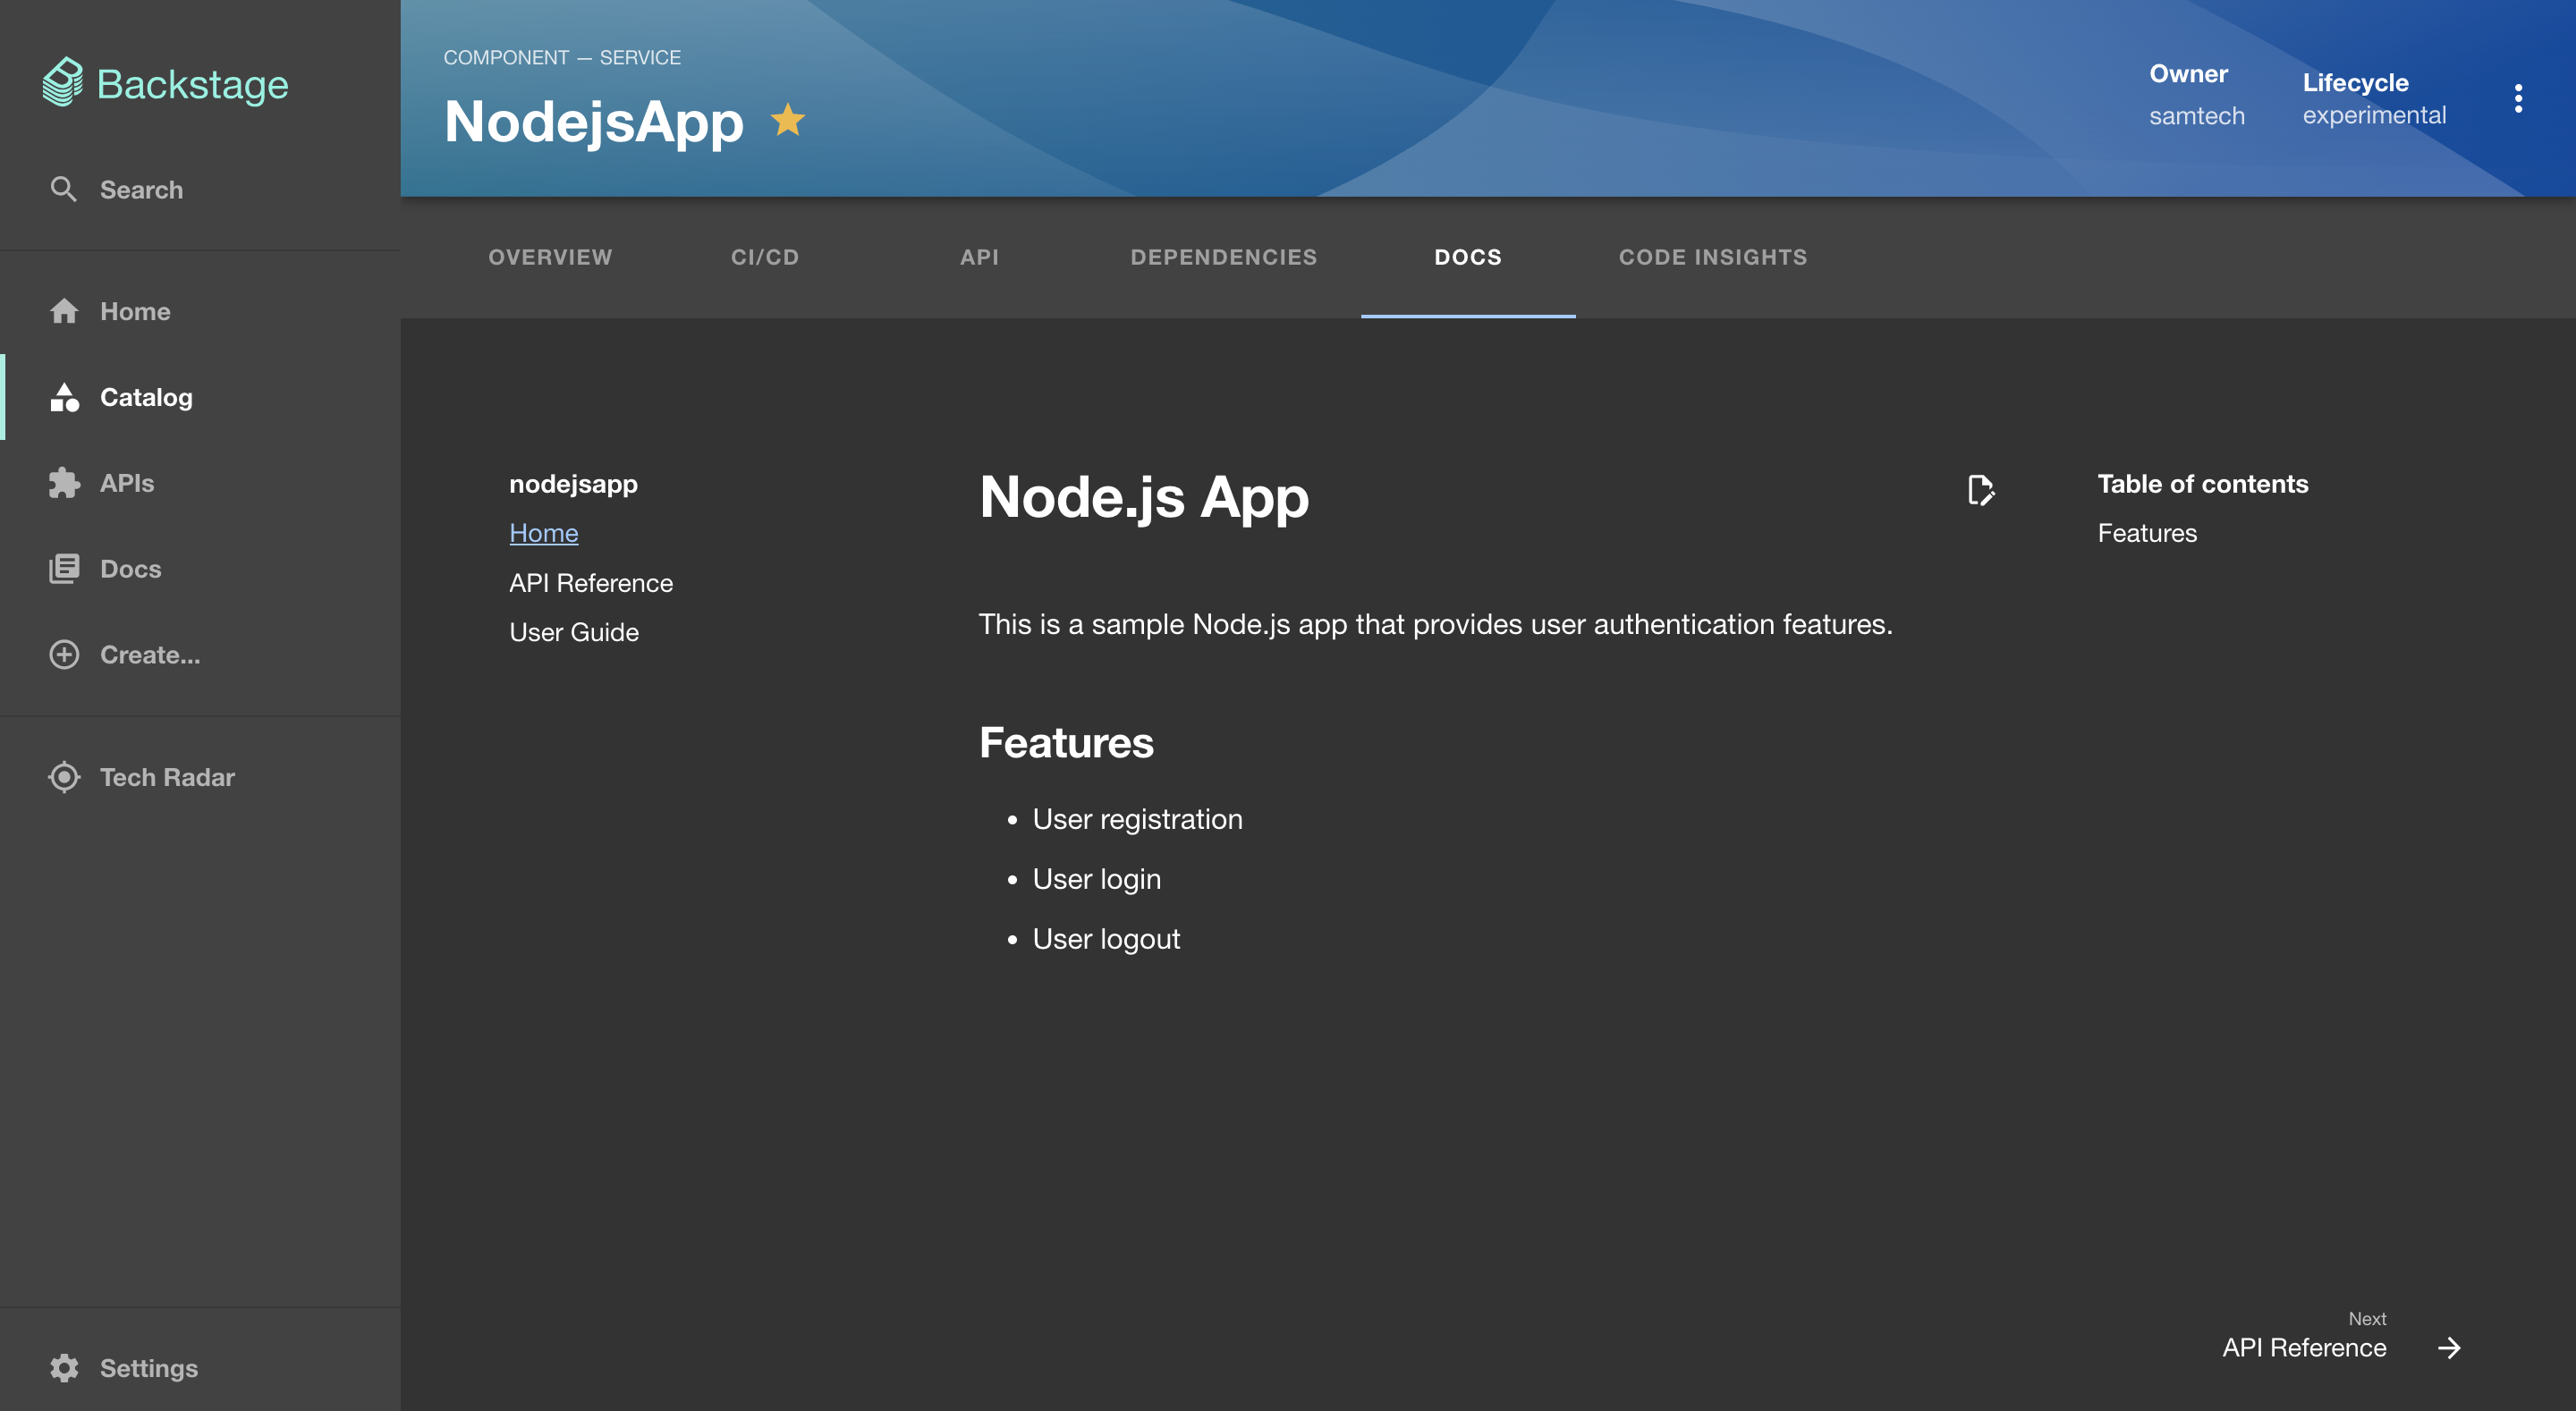Go to Next API Reference page

click(x=2341, y=1337)
